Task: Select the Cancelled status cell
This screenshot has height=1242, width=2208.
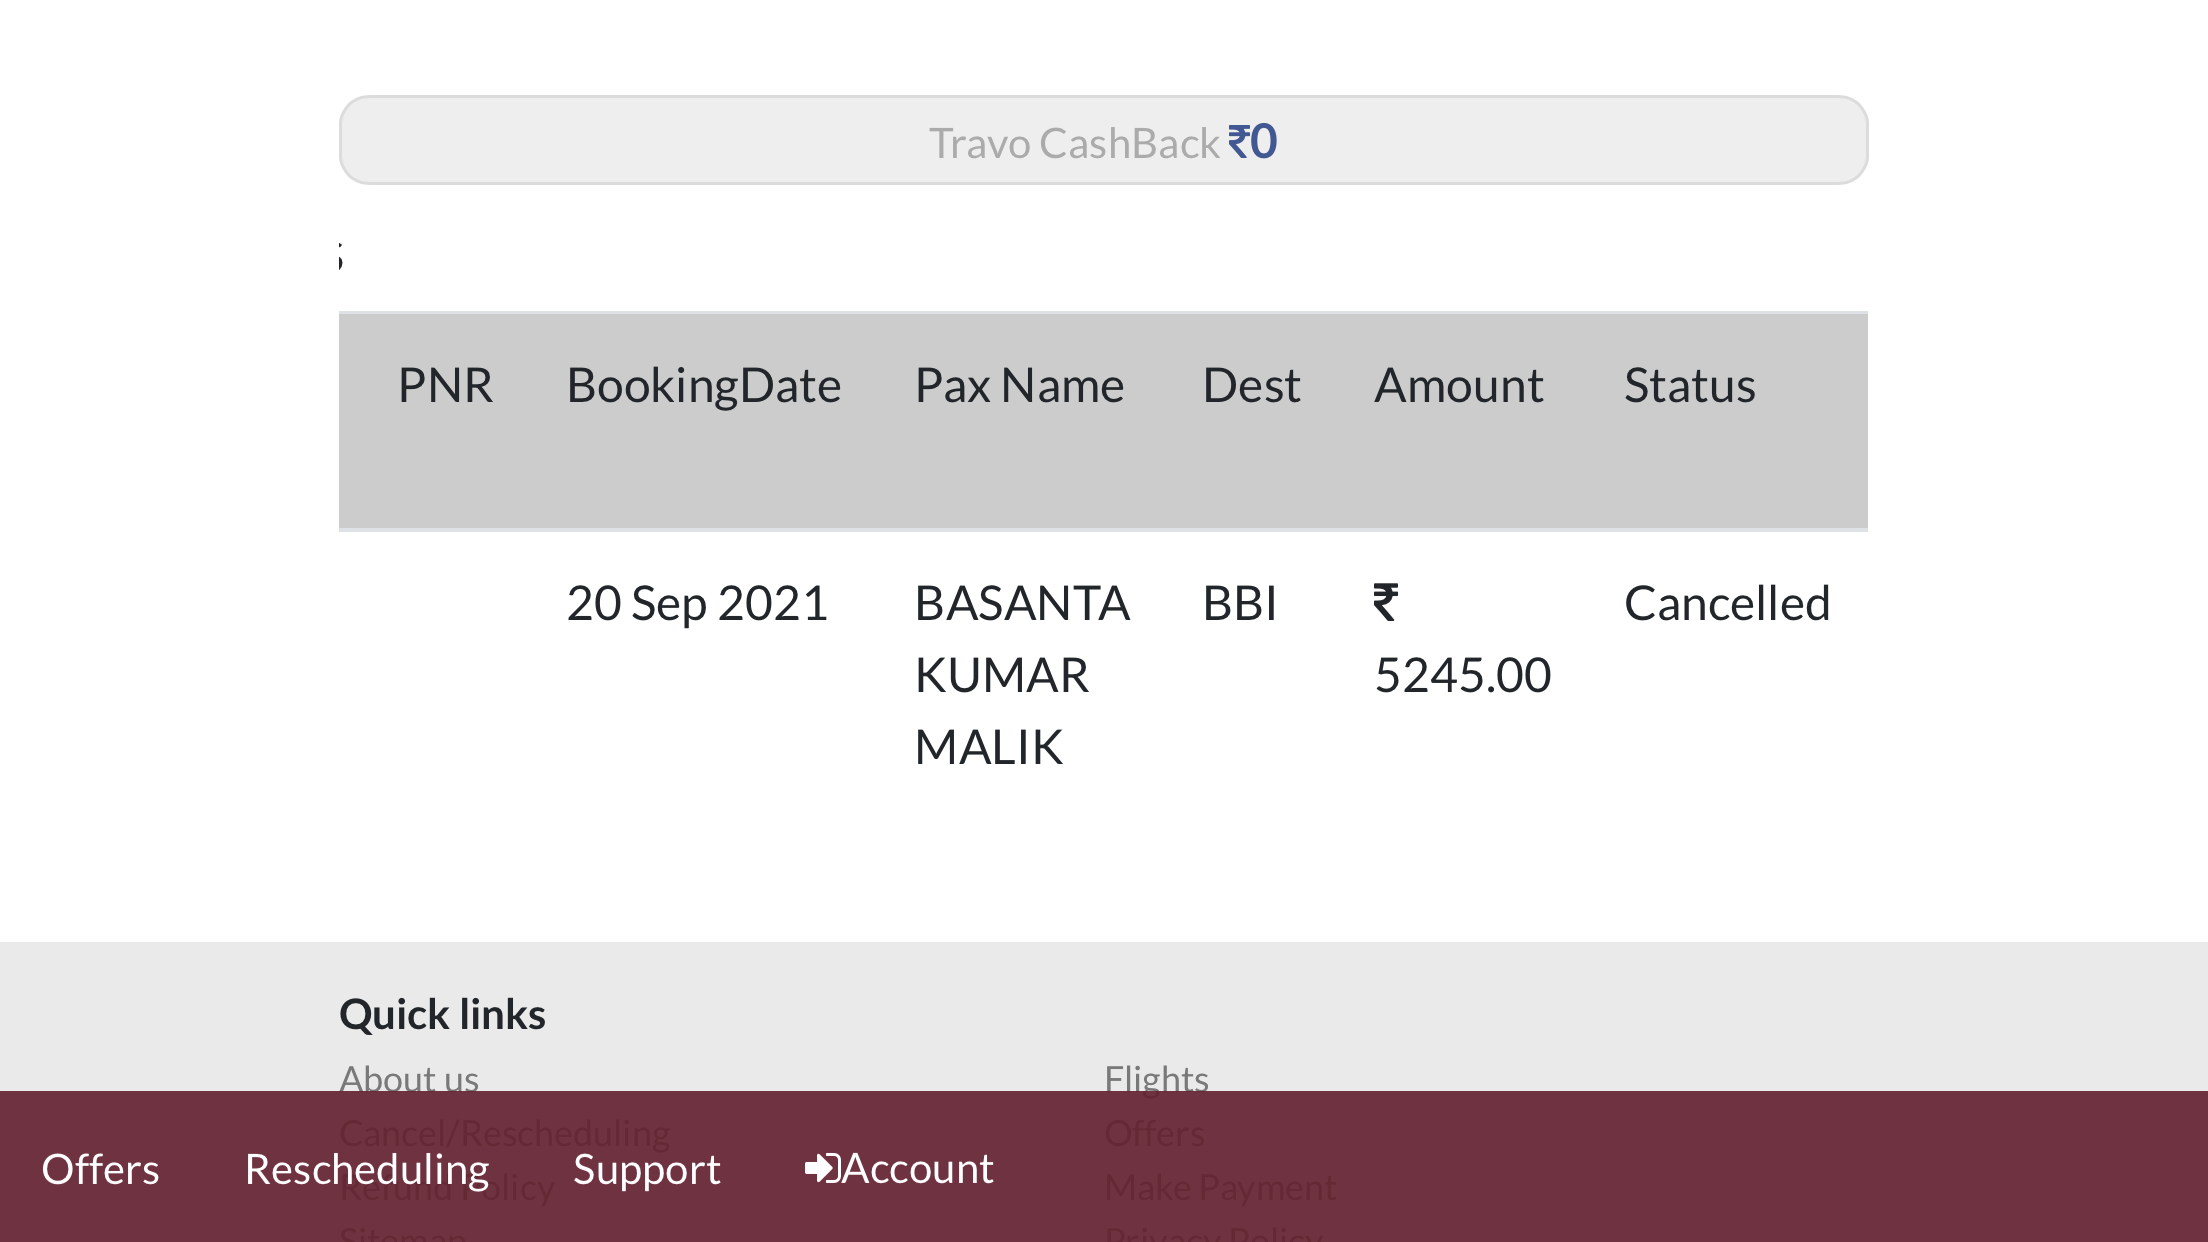Action: [x=1727, y=604]
